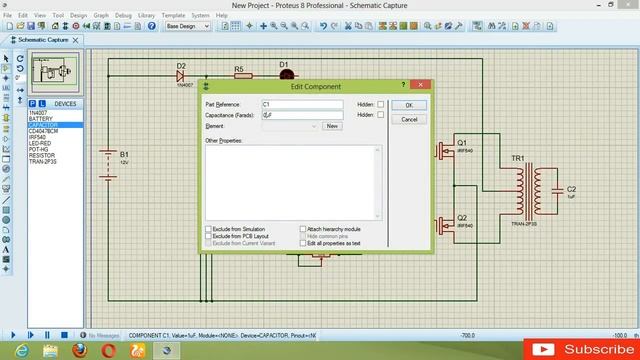Open the System menu
The width and height of the screenshot is (640, 360).
[x=200, y=16]
